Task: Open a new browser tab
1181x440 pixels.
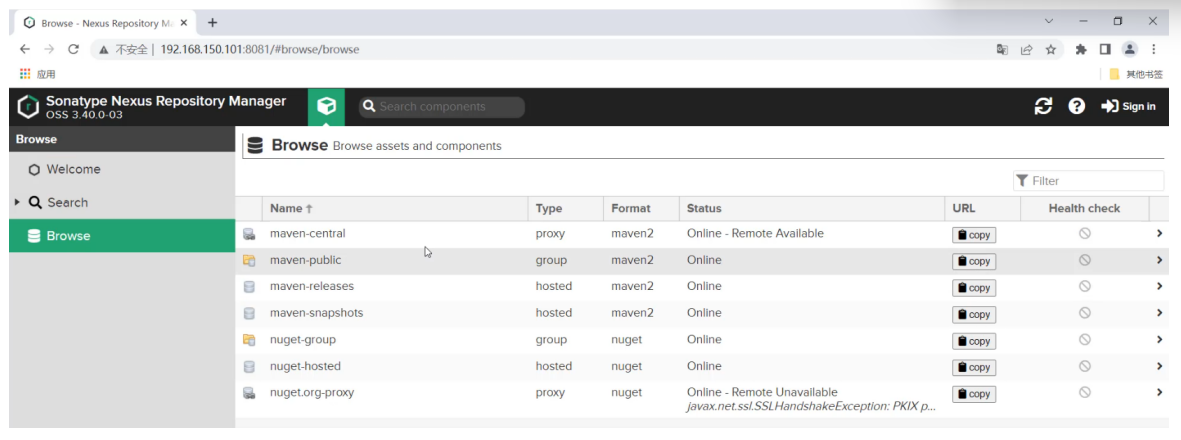Action: pos(212,23)
